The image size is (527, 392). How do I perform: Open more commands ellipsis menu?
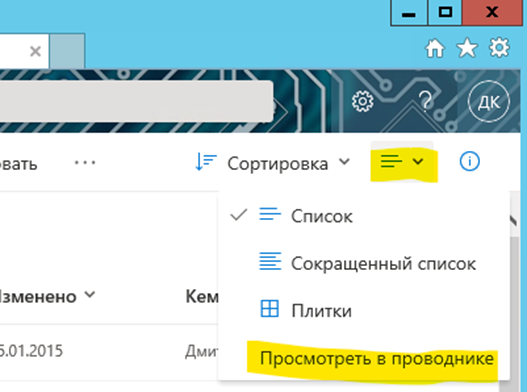(x=85, y=163)
